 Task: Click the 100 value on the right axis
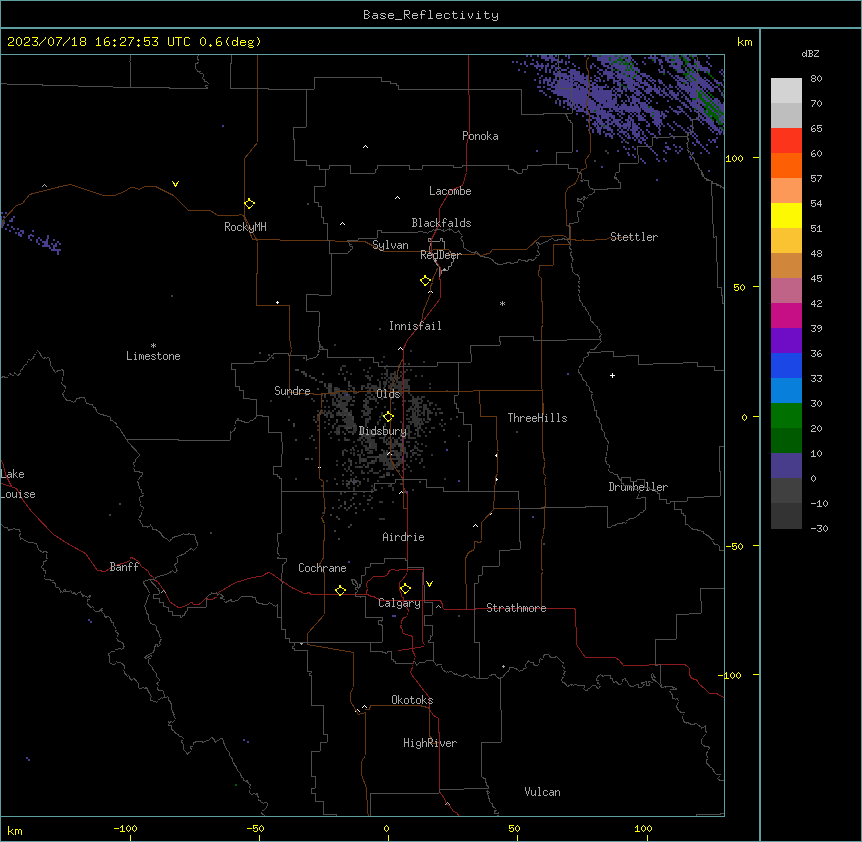[734, 158]
